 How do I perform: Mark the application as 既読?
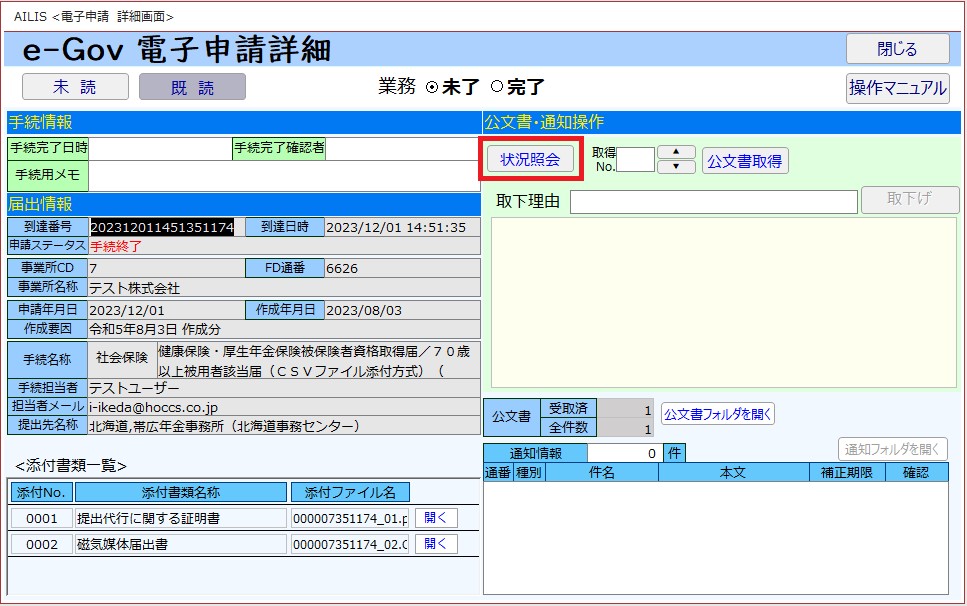coord(192,88)
